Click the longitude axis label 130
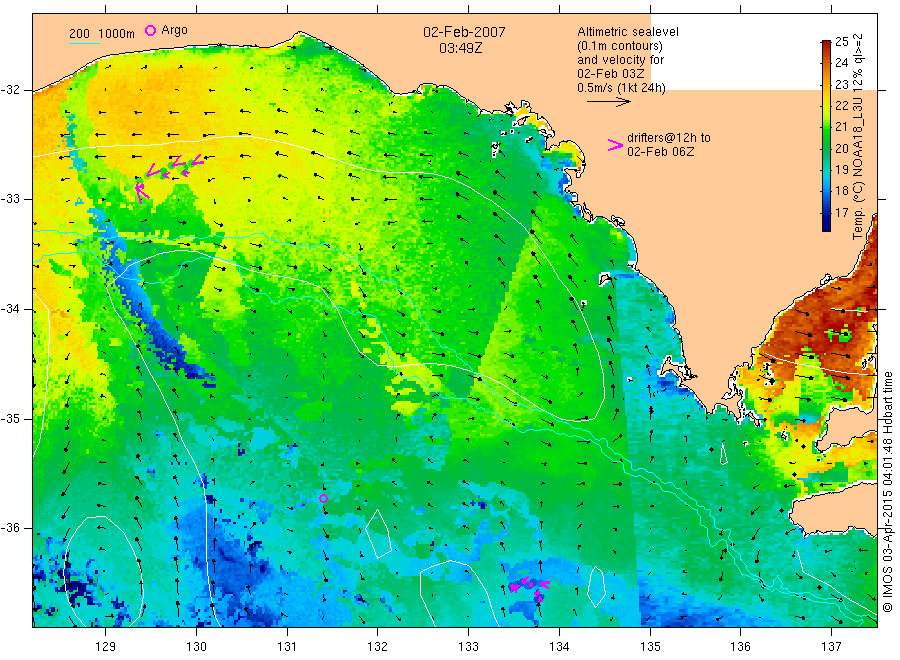This screenshot has width=900, height=660. tap(196, 646)
